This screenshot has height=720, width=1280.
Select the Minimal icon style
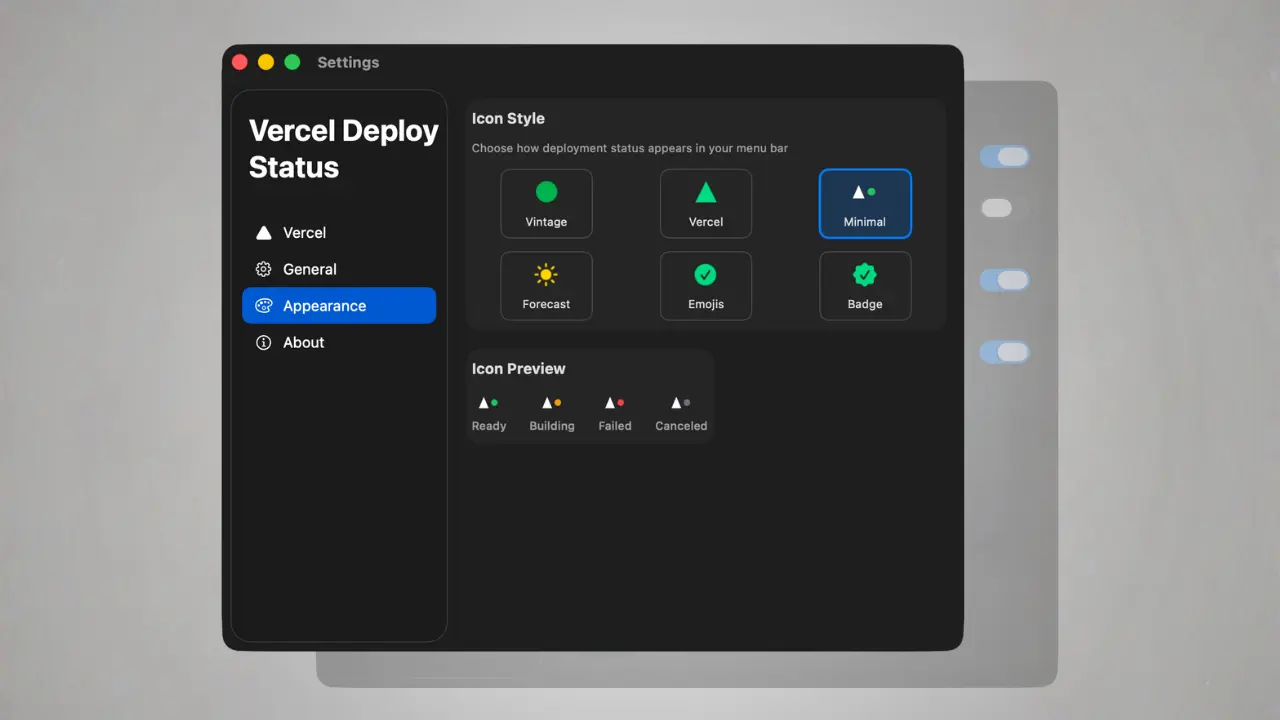(x=864, y=204)
